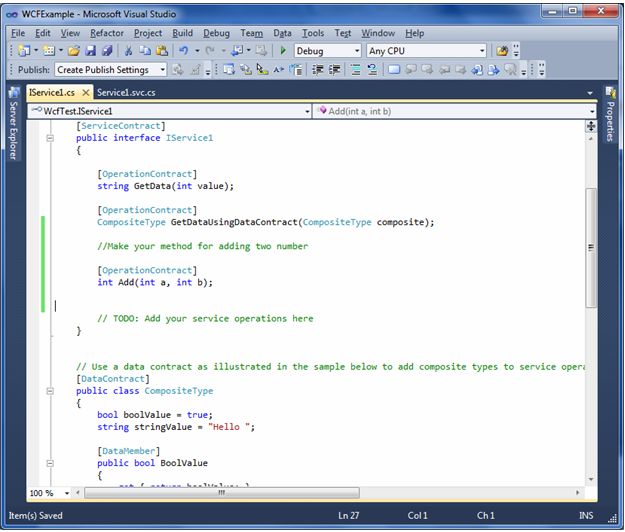Open the Server Explorer side panel
This screenshot has height=532, width=625.
13,128
